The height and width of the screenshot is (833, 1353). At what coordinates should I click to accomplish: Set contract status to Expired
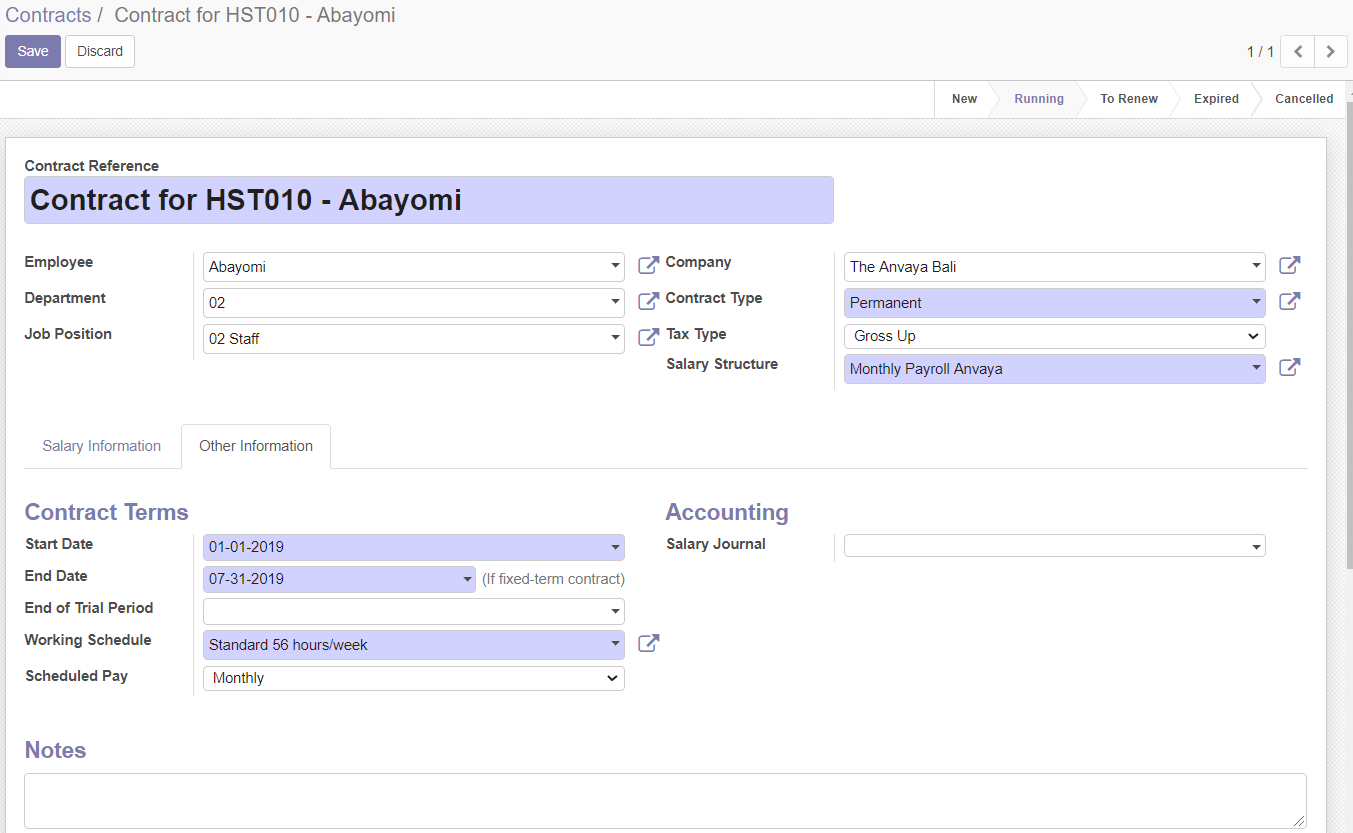[1216, 99]
